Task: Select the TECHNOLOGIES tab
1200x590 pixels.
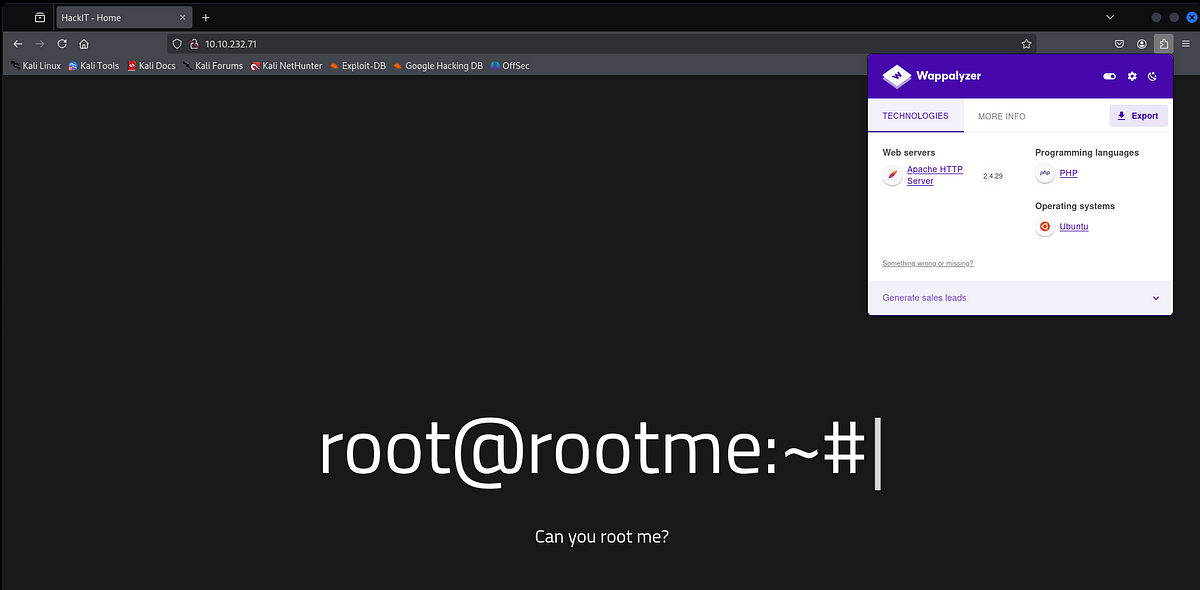Action: (x=915, y=116)
